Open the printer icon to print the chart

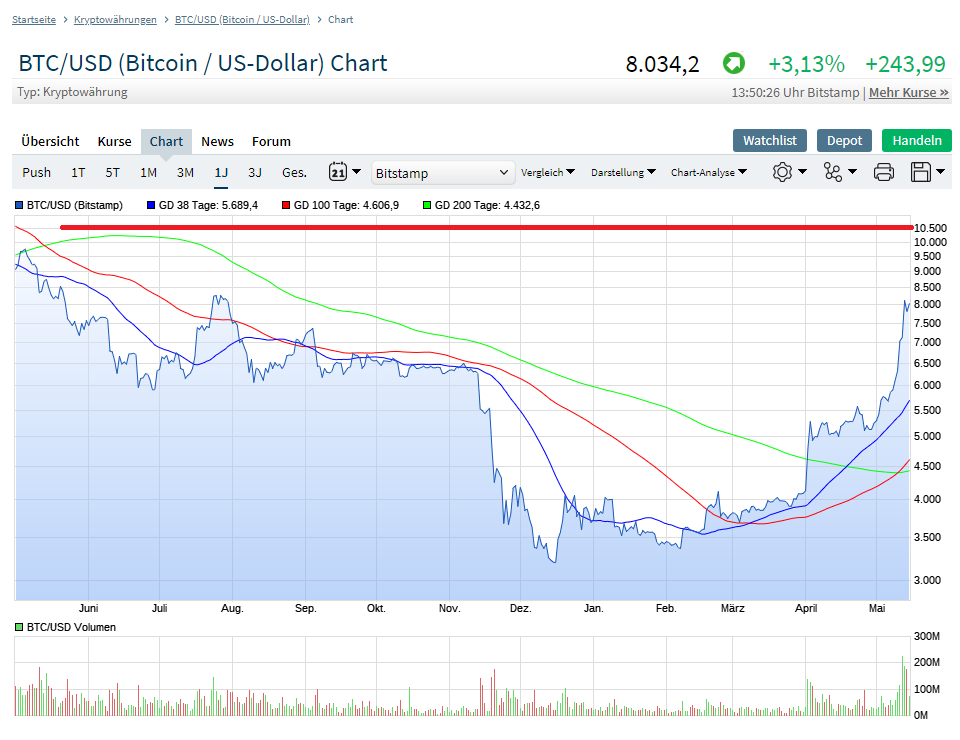coord(884,172)
